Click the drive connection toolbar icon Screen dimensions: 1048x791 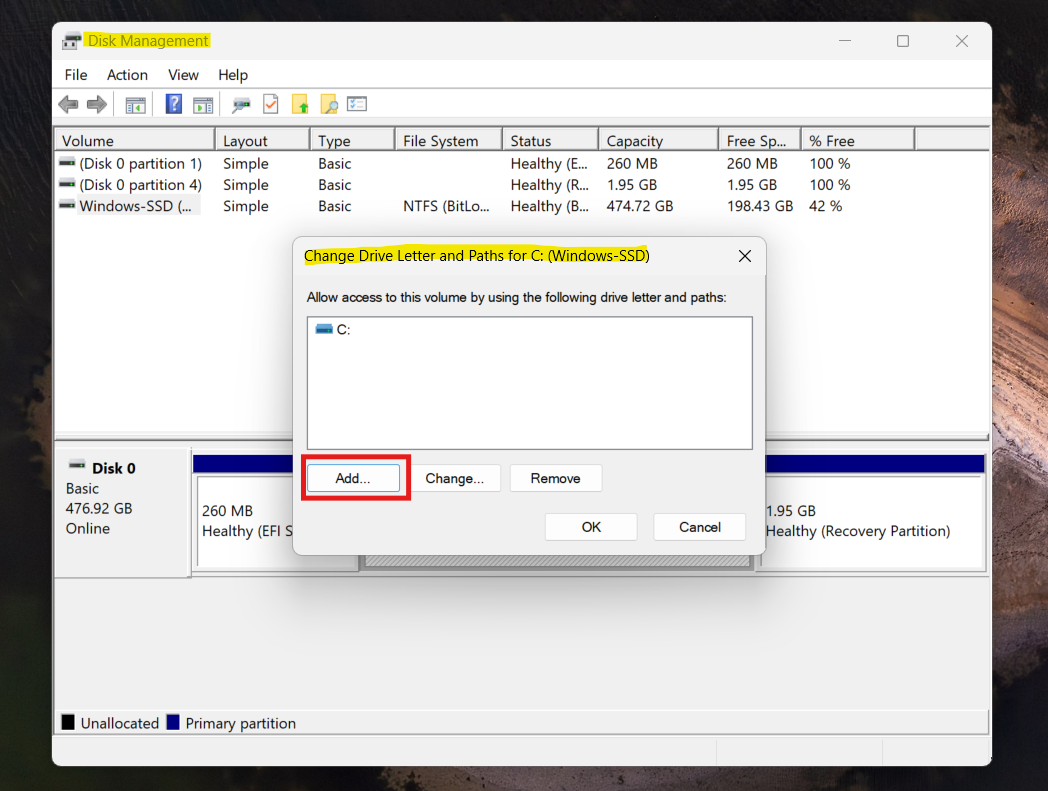241,104
